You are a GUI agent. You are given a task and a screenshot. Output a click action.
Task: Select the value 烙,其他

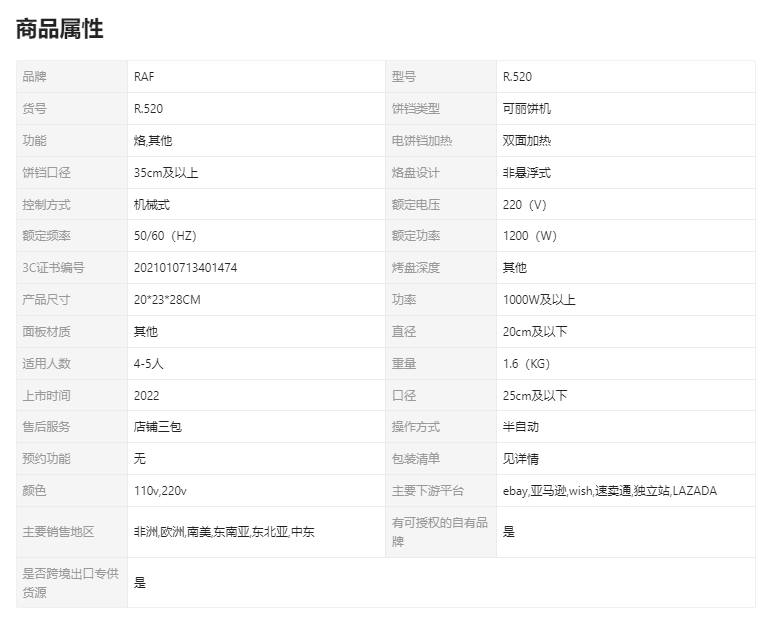click(153, 141)
